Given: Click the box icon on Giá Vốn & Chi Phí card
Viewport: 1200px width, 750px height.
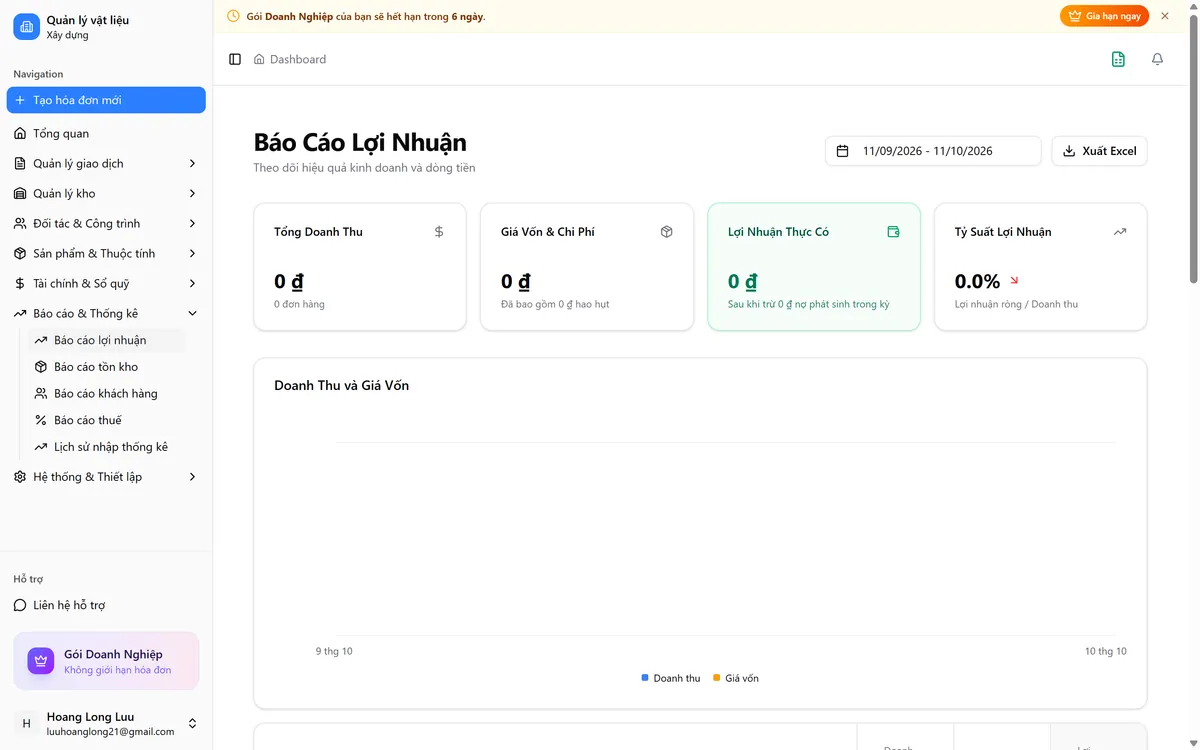Looking at the screenshot, I should point(666,232).
